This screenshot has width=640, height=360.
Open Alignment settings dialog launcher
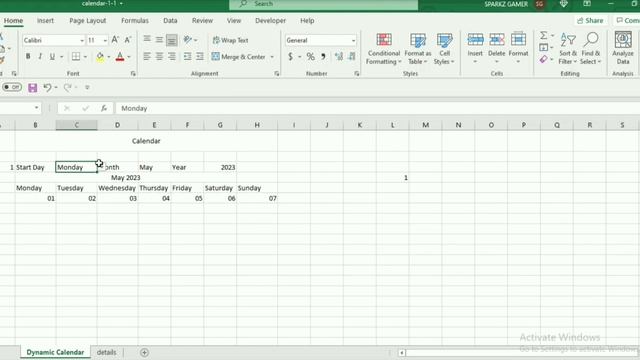coord(277,73)
